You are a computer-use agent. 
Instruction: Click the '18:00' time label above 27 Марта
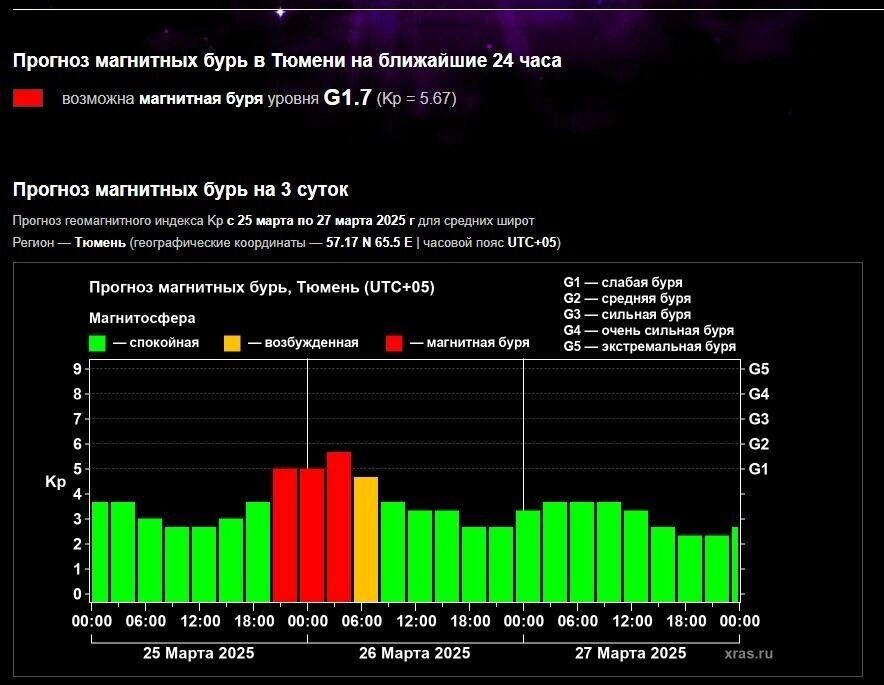(x=686, y=621)
